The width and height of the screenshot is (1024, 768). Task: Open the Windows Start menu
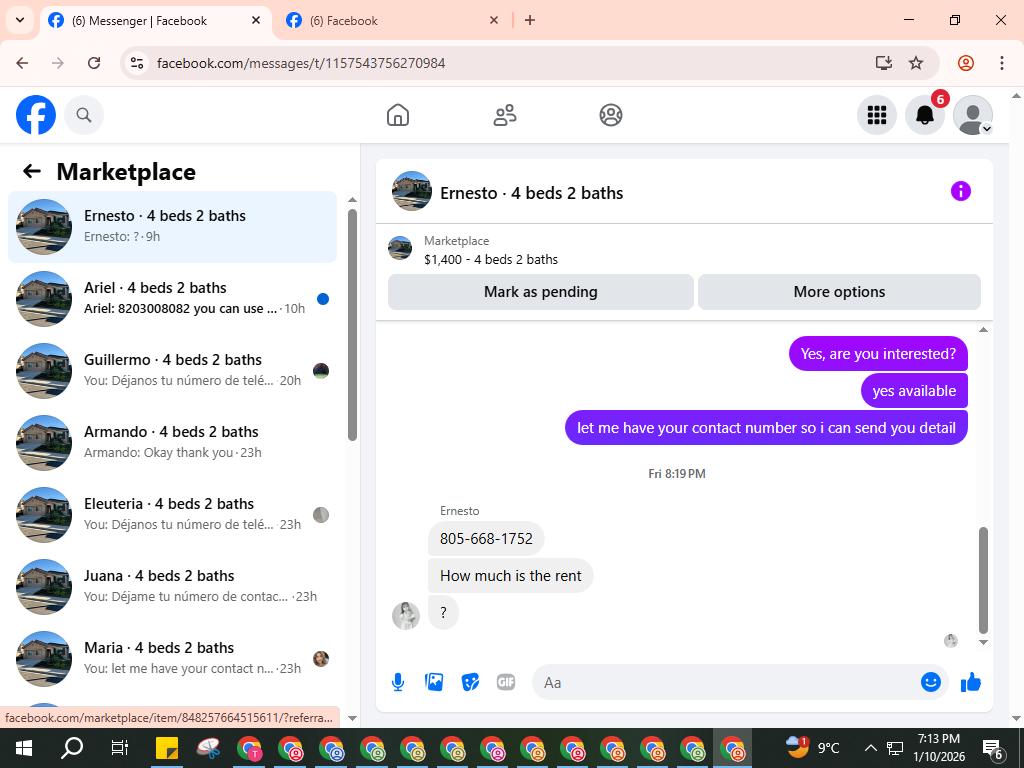(24, 748)
